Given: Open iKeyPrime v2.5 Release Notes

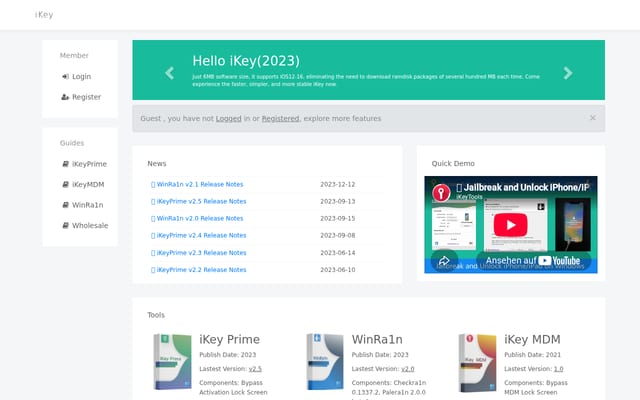Looking at the screenshot, I should 201,202.
